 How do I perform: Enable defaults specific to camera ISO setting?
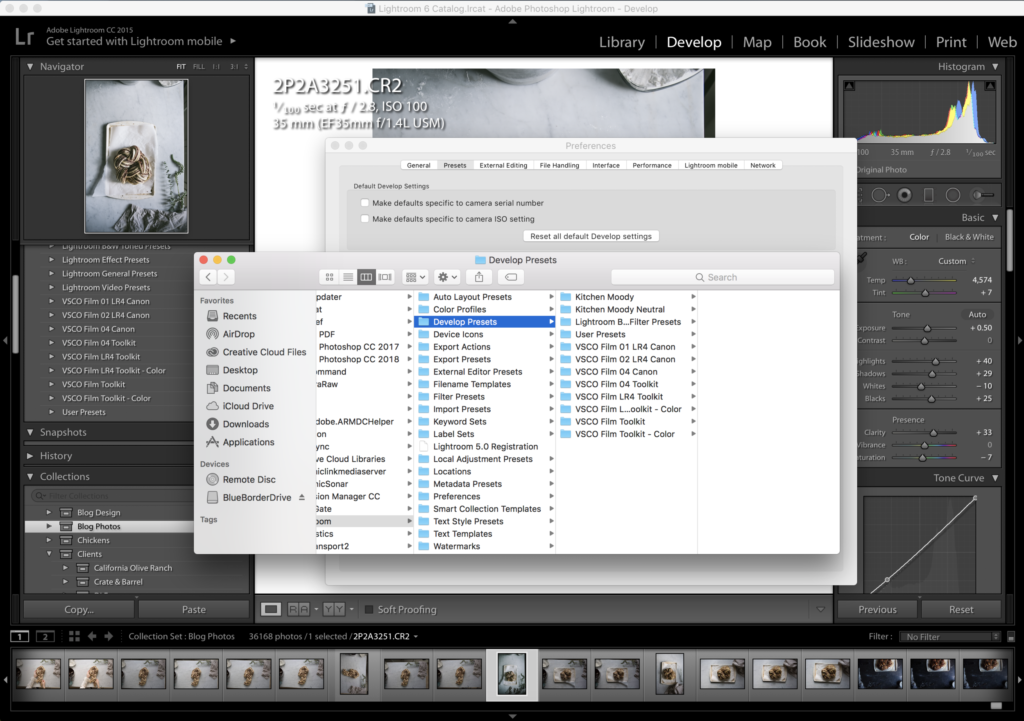364,219
